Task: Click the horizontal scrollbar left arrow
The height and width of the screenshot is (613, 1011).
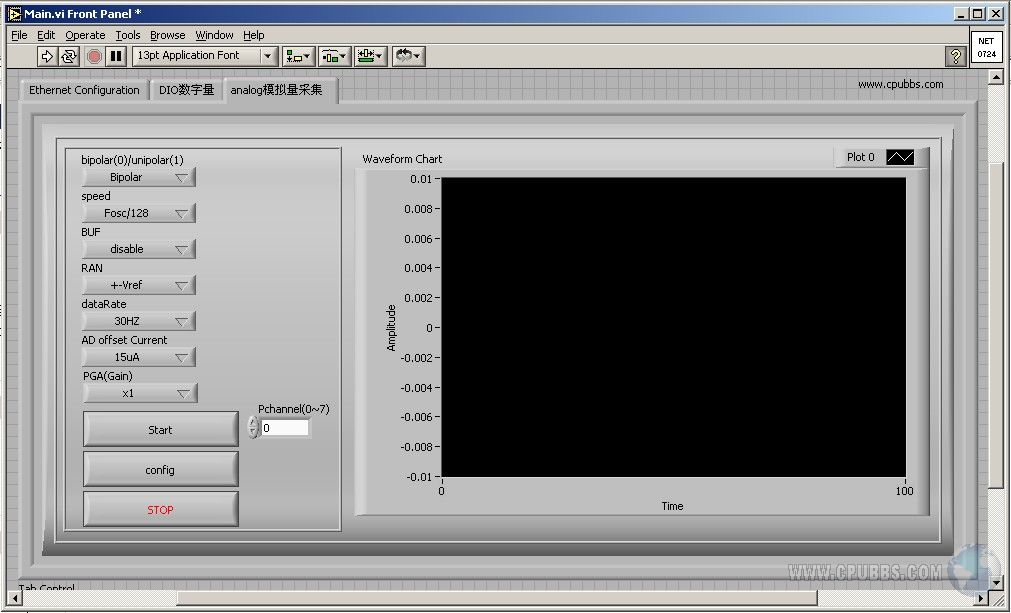Action: pyautogui.click(x=15, y=598)
